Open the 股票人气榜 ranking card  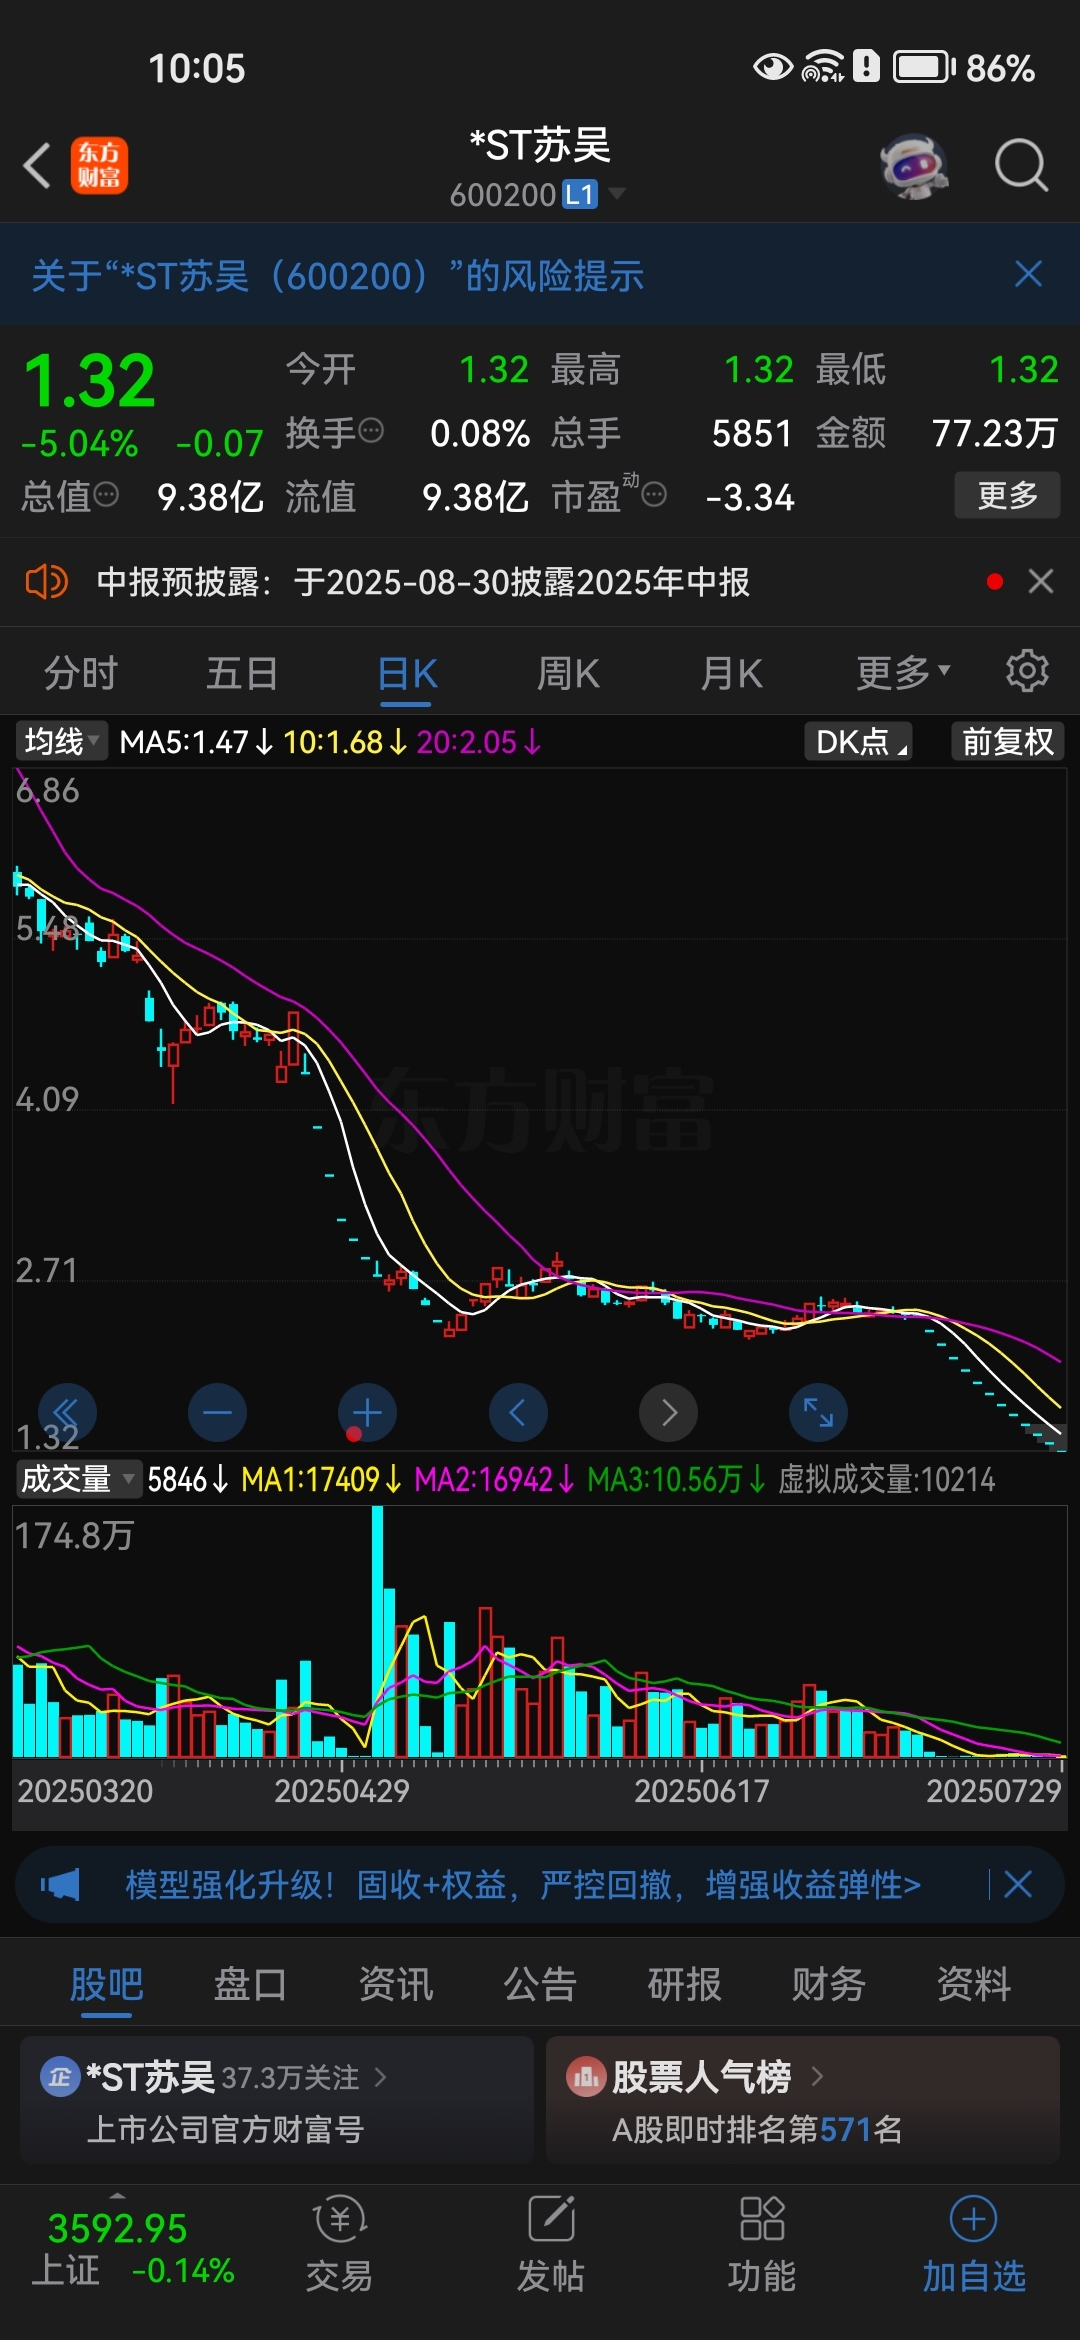click(x=803, y=2100)
